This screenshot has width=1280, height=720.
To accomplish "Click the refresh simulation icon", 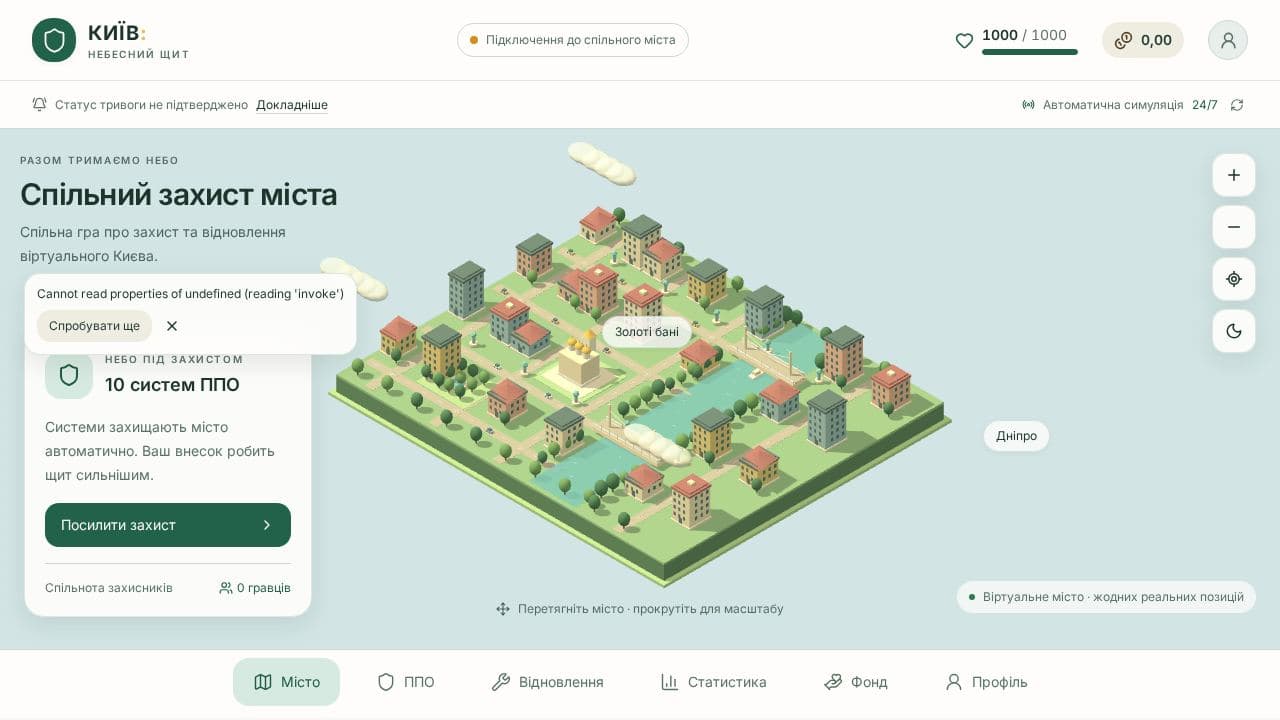I will [x=1237, y=105].
